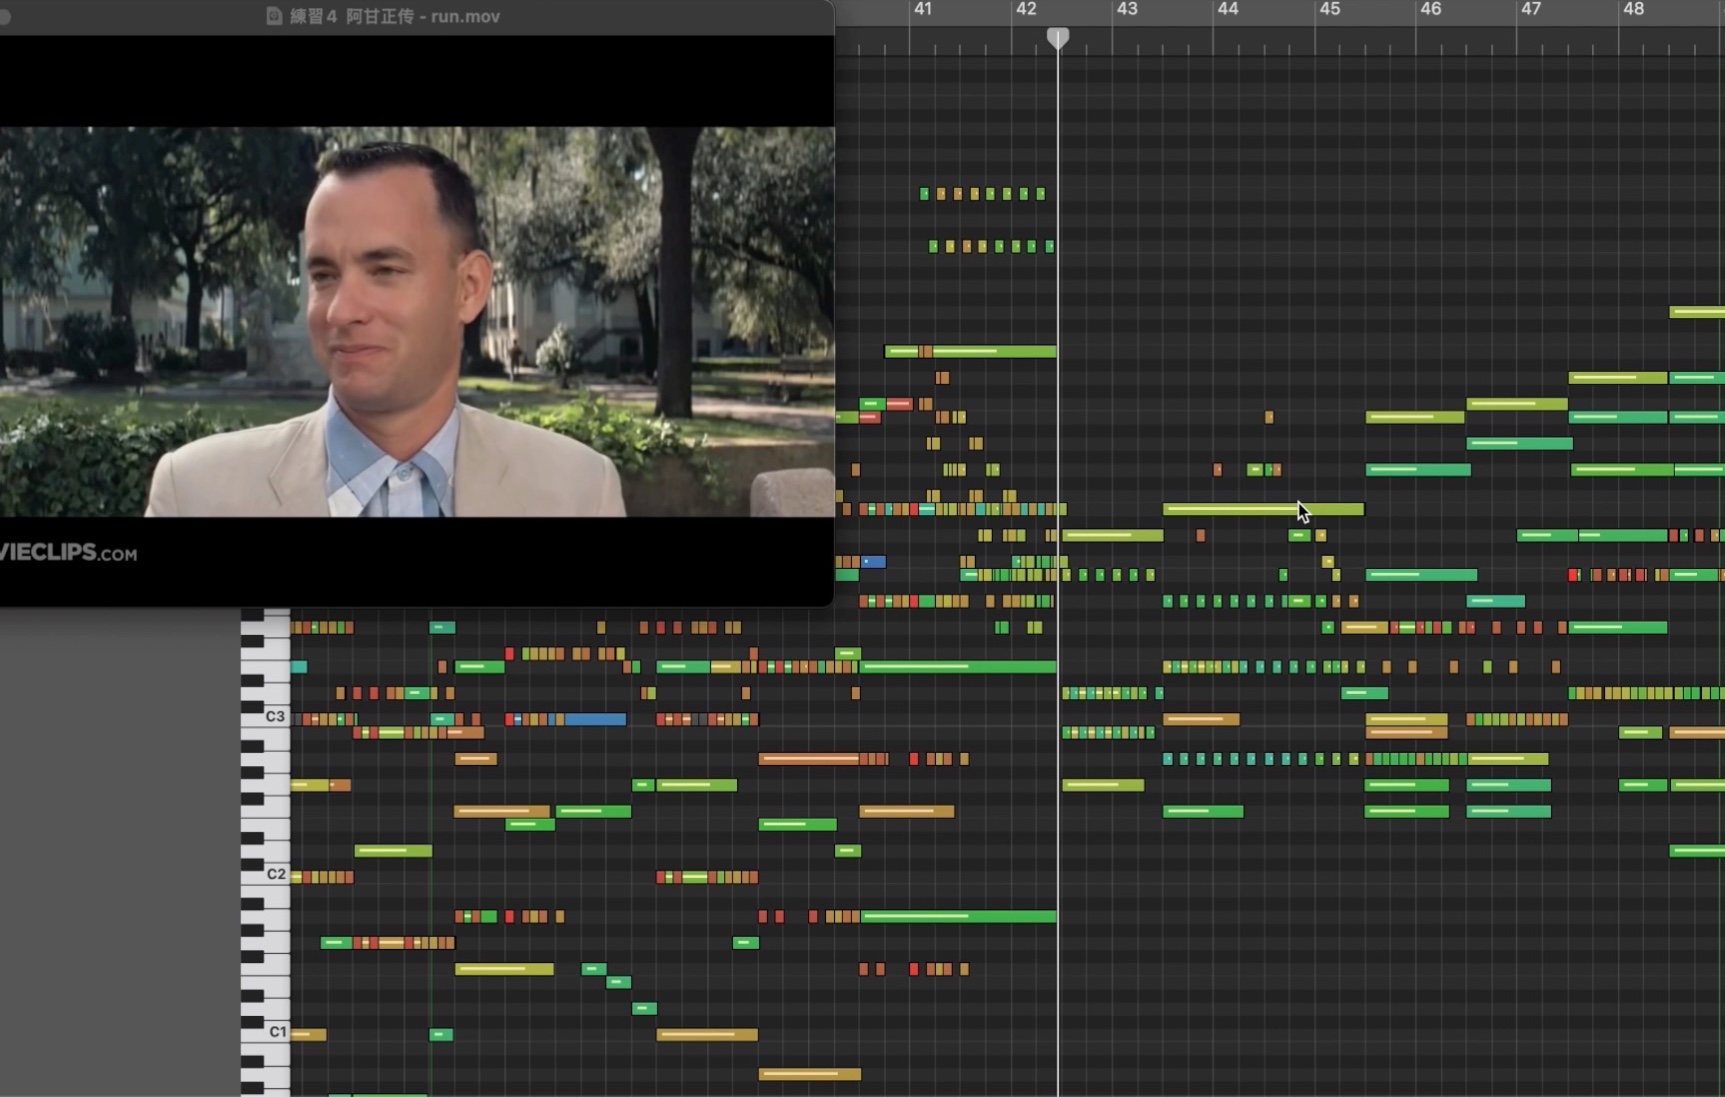This screenshot has height=1097, width=1725.
Task: Jump to bar 41 in the ruler
Action: (922, 9)
